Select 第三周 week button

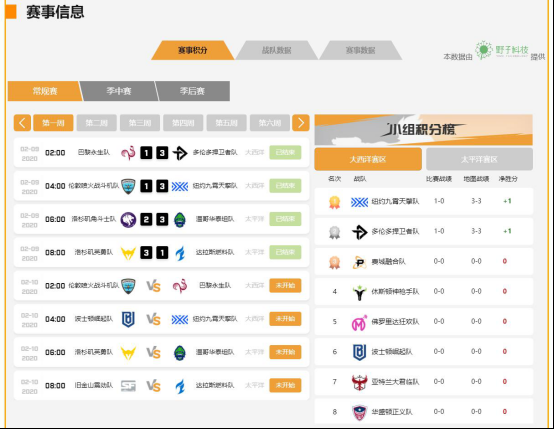tap(140, 123)
